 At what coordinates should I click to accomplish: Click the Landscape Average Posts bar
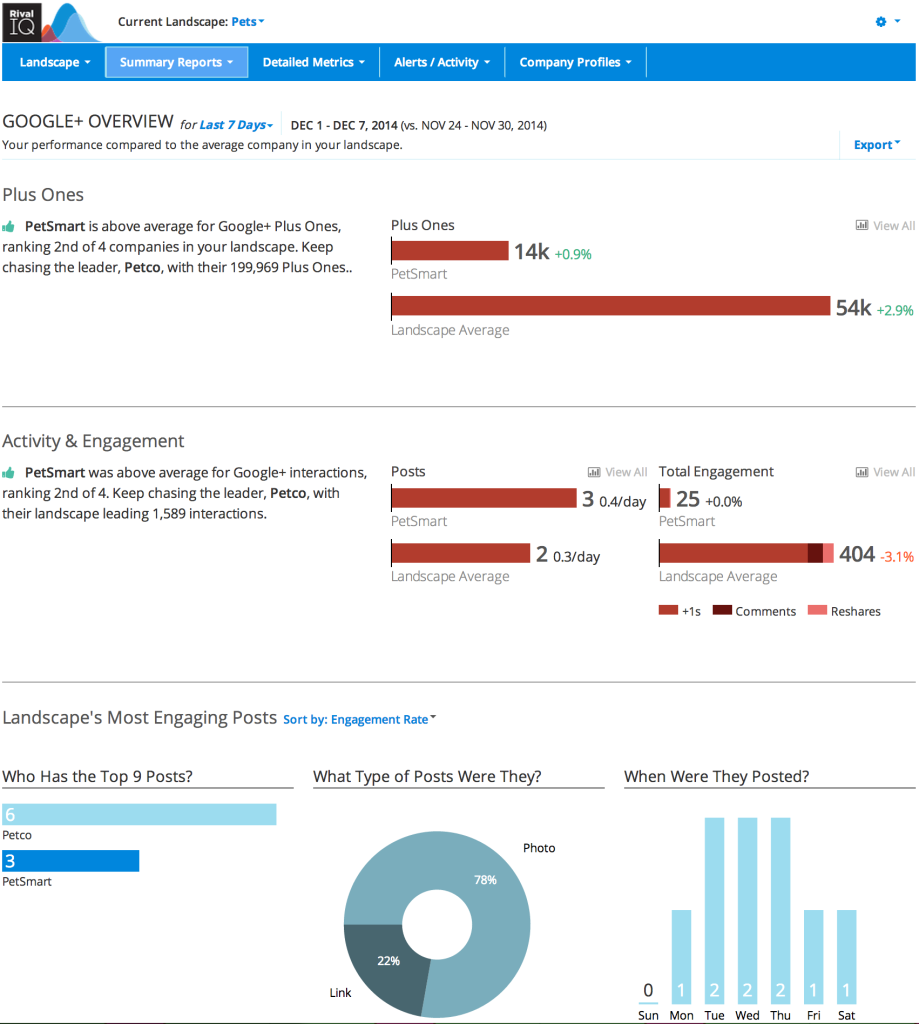(461, 553)
